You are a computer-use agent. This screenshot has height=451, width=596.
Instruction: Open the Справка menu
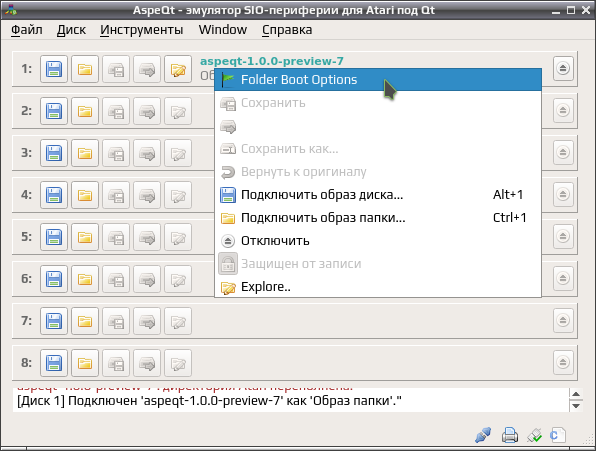[287, 30]
